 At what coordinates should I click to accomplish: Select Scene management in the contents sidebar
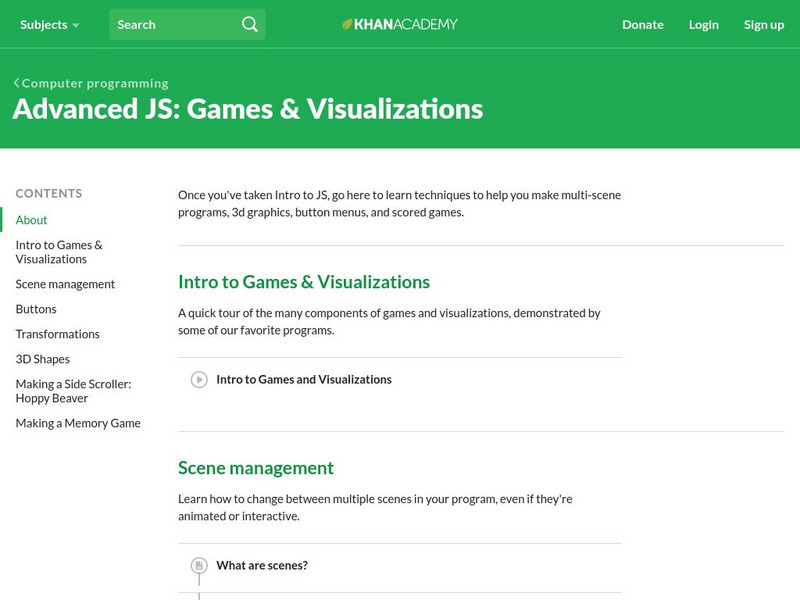(x=65, y=284)
